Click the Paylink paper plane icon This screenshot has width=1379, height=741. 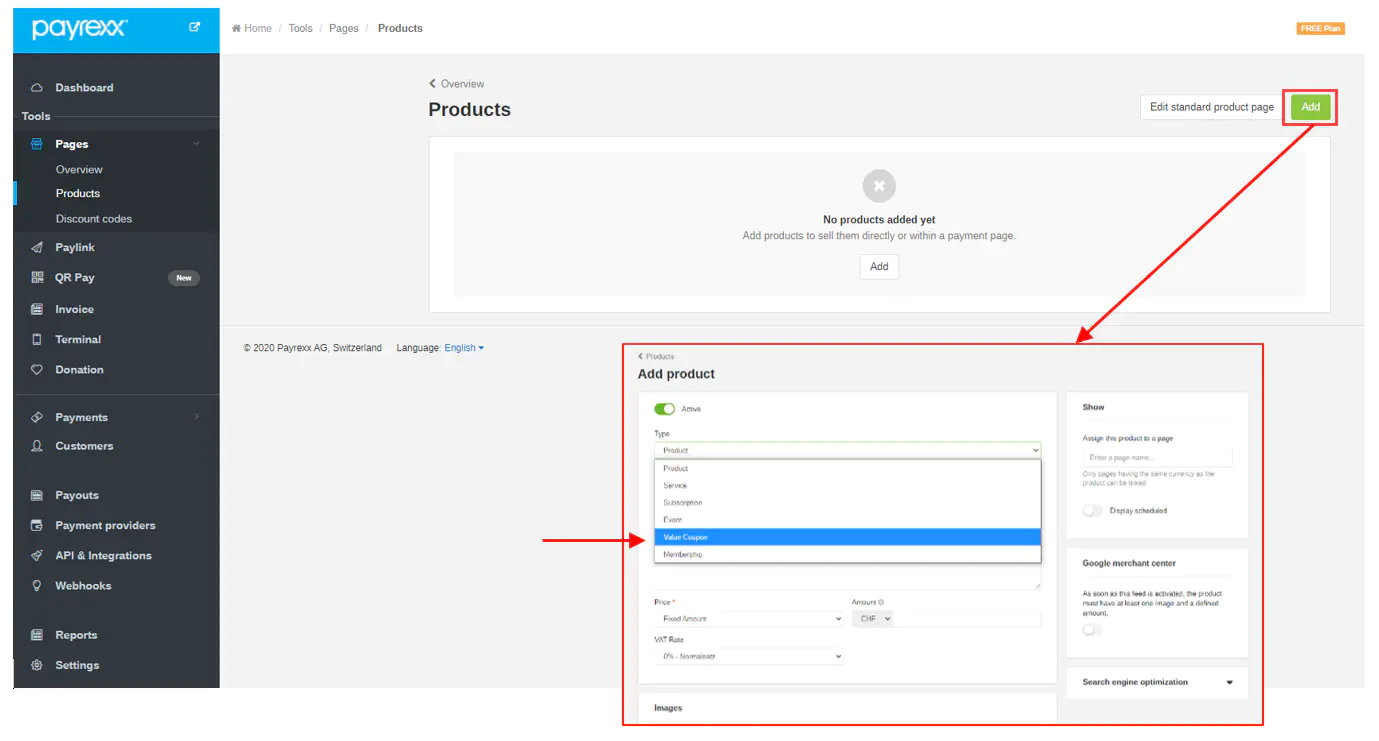pyautogui.click(x=37, y=248)
